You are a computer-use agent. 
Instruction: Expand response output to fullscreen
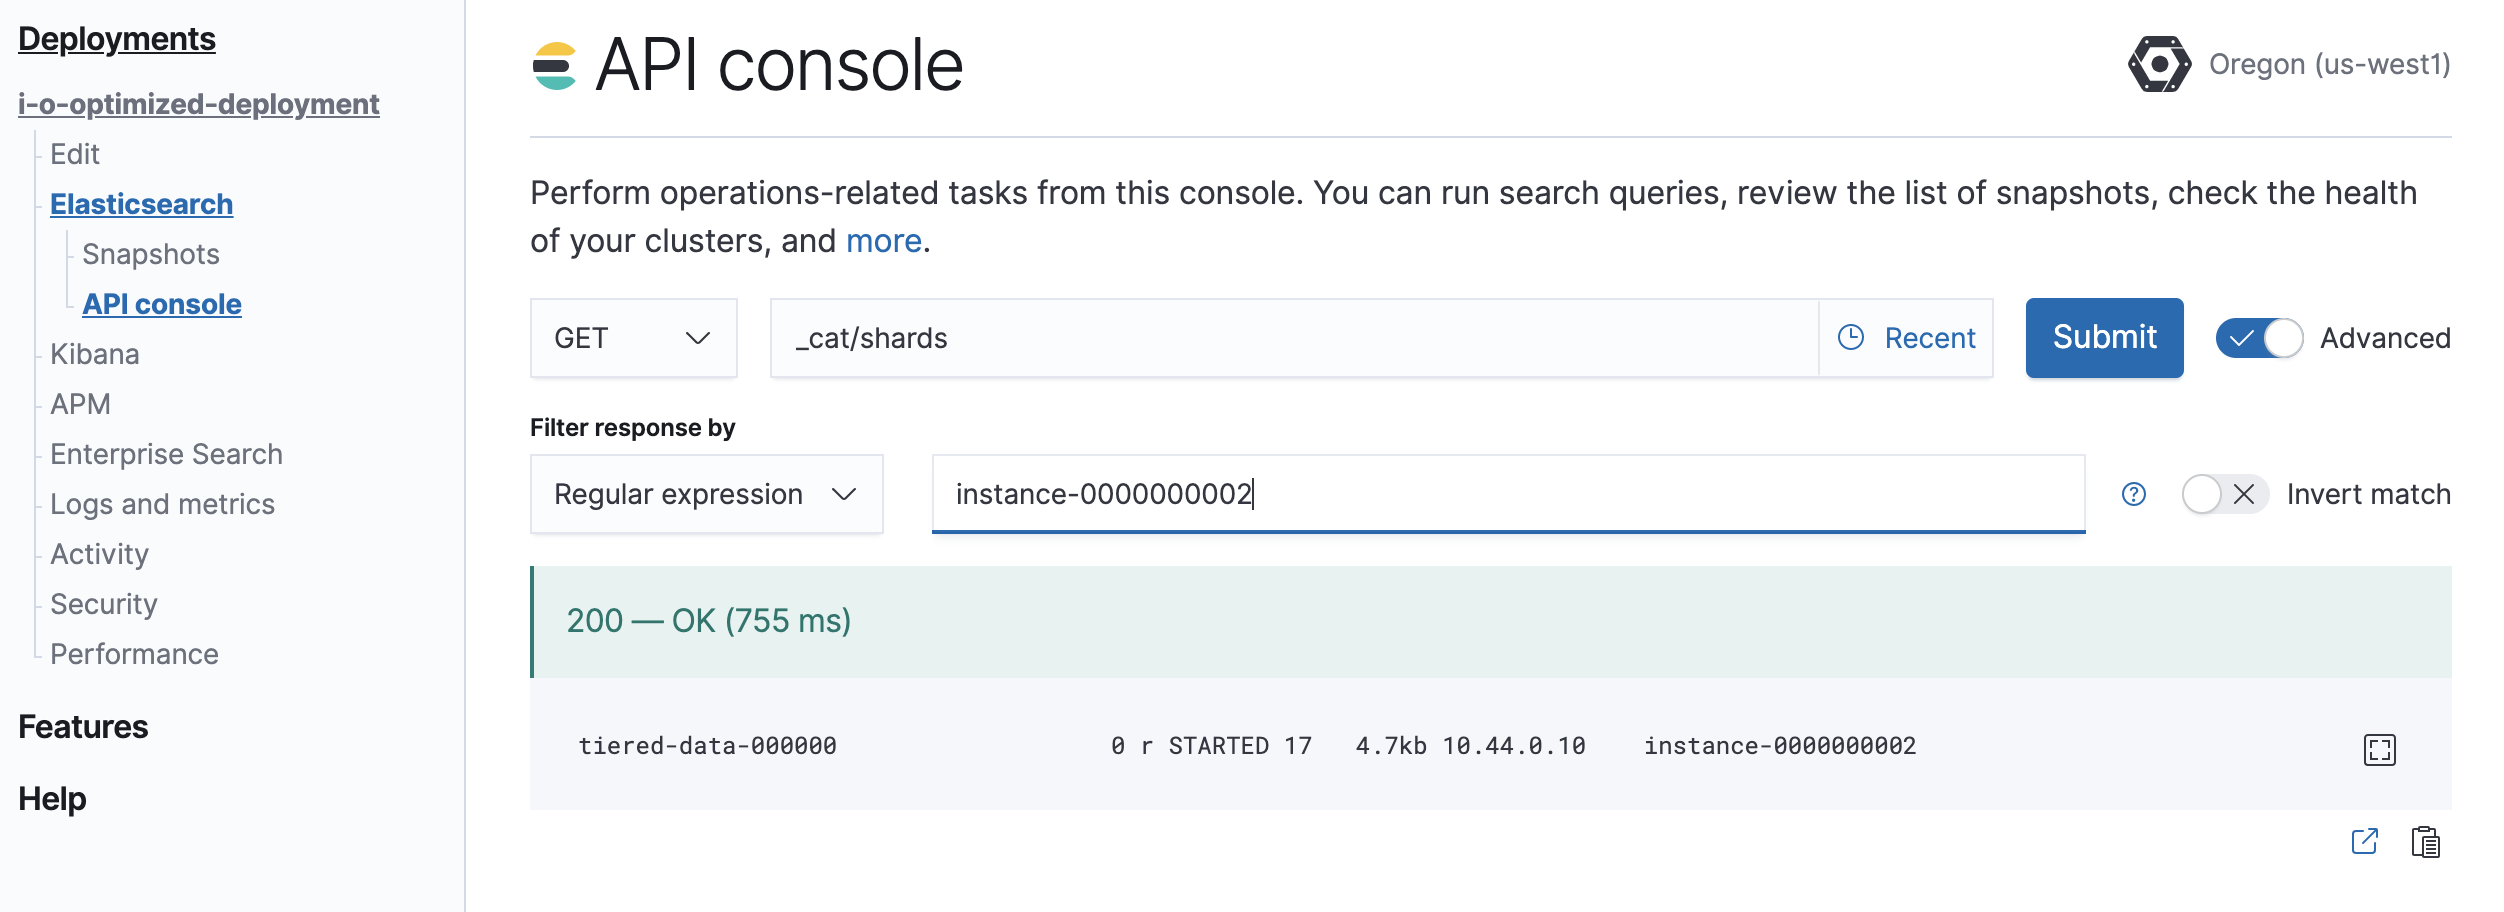[x=2379, y=749]
